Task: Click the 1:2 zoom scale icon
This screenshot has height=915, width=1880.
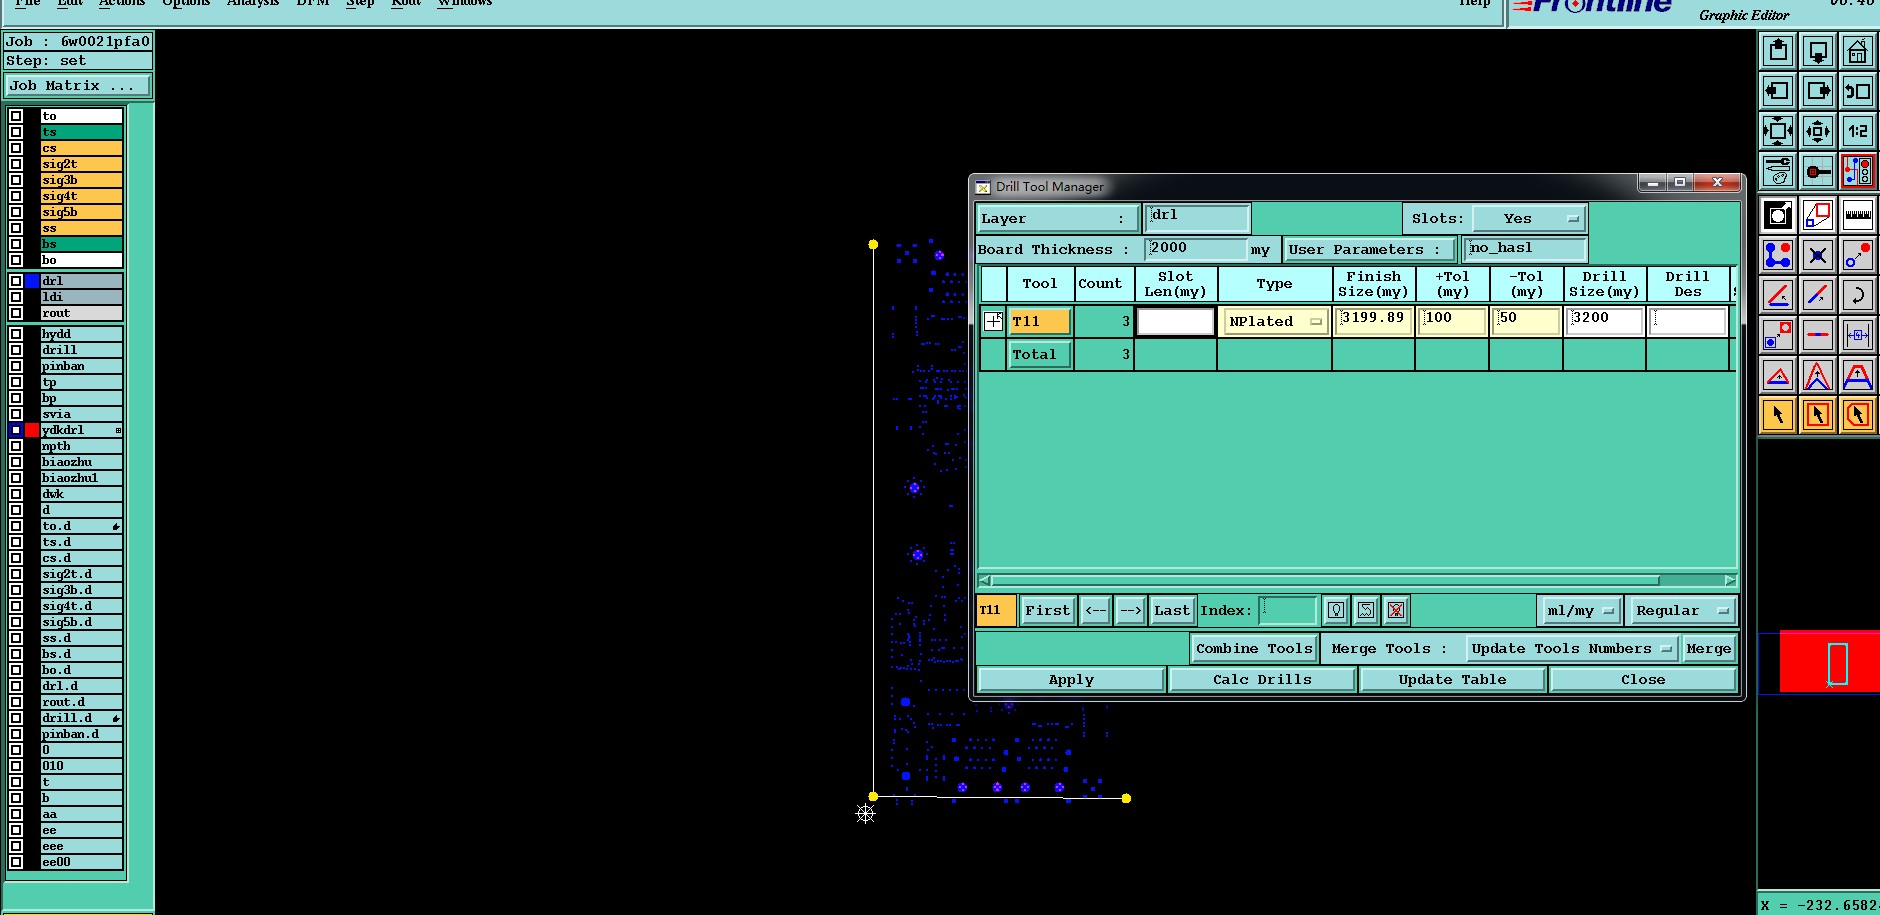Action: click(1857, 131)
